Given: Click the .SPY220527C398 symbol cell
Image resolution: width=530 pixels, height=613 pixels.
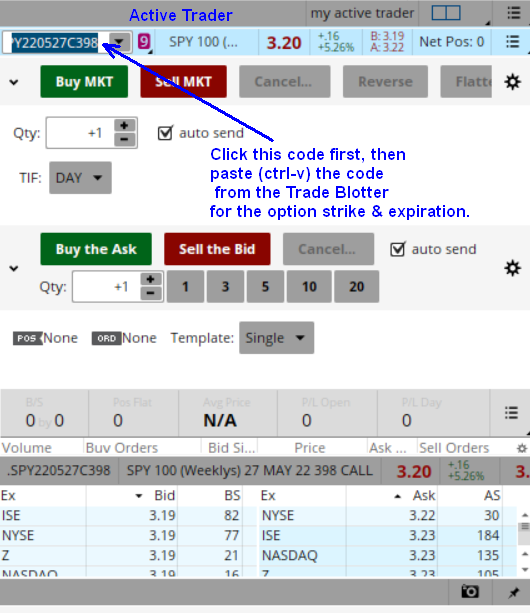Looking at the screenshot, I should (x=59, y=470).
